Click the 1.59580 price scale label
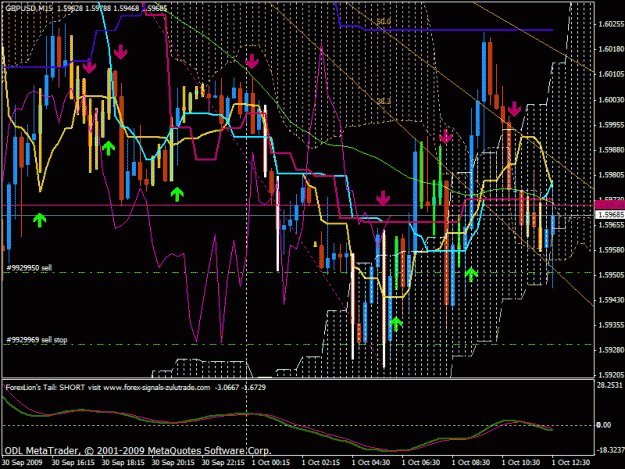The width and height of the screenshot is (625, 469). tap(611, 250)
